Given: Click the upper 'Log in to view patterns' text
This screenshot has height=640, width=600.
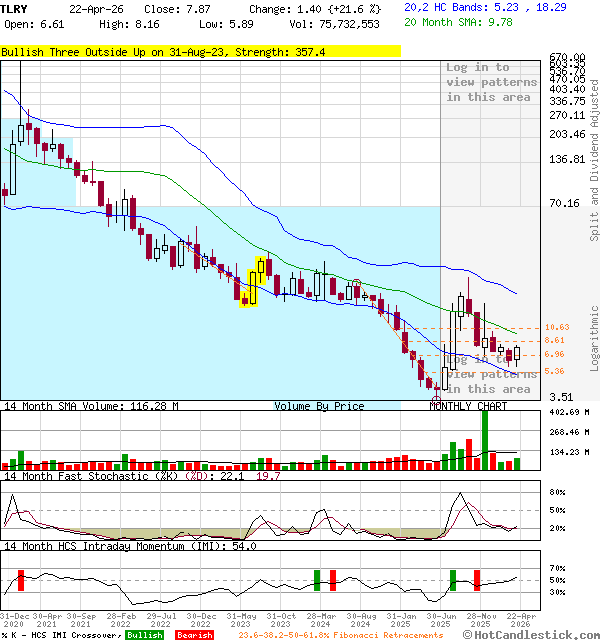Looking at the screenshot, I should pyautogui.click(x=491, y=82).
